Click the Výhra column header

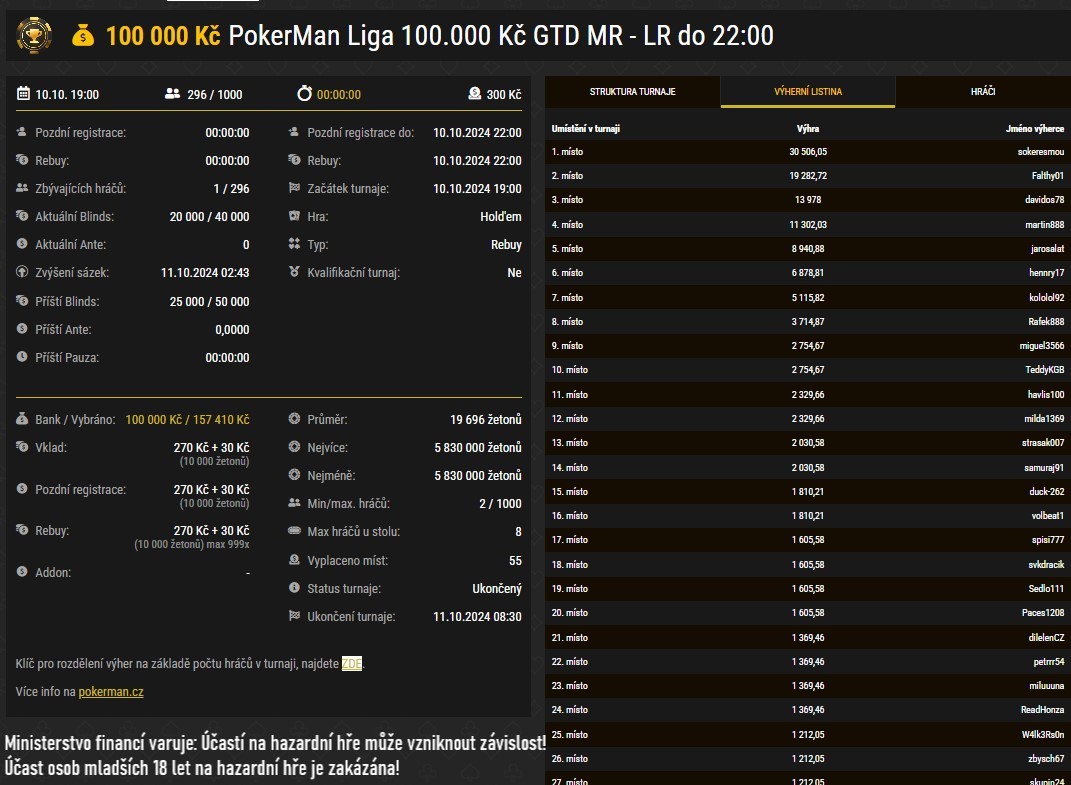click(x=807, y=129)
